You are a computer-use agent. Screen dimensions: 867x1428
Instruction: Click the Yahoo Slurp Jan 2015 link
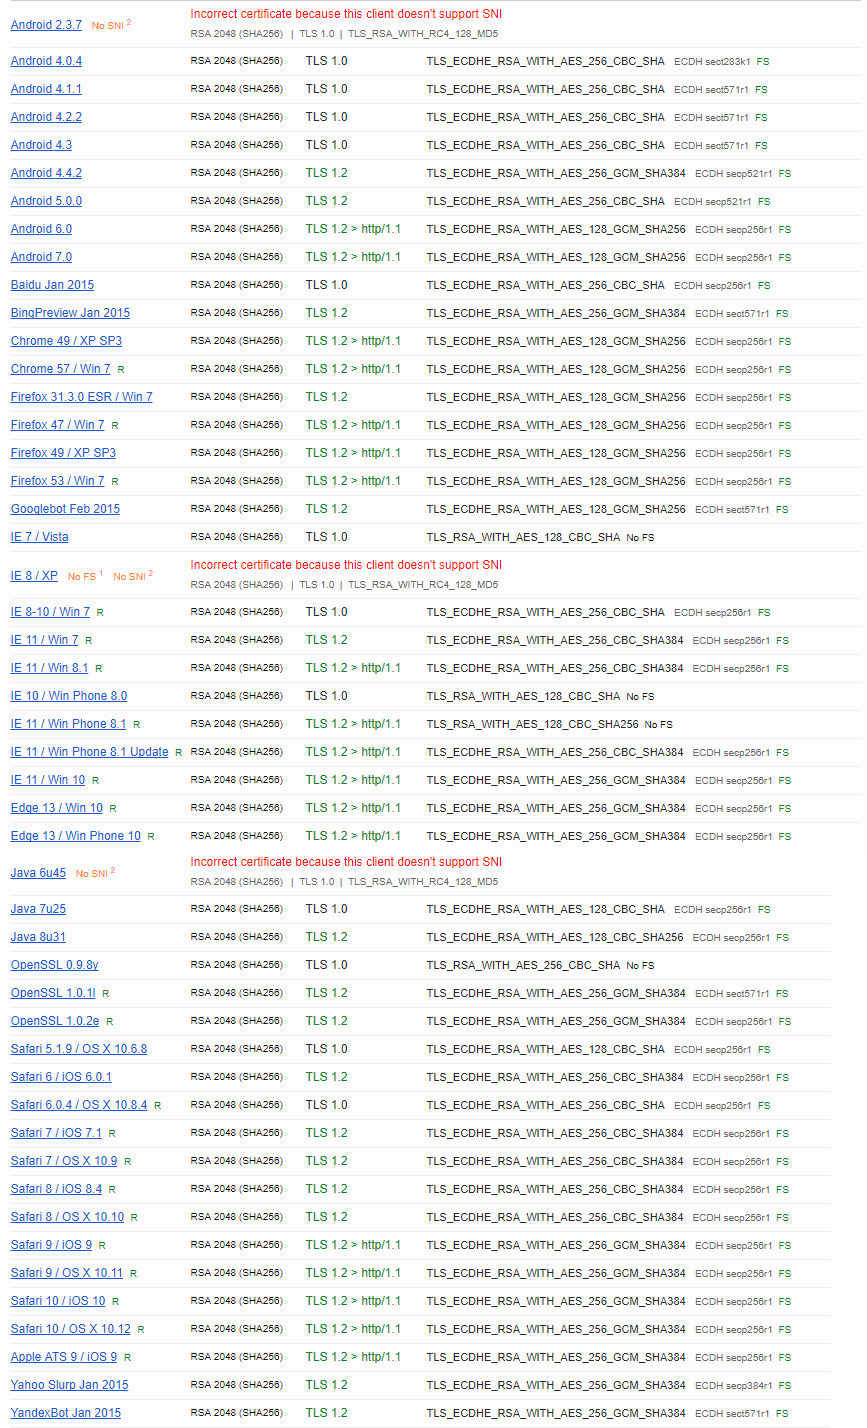point(69,1385)
